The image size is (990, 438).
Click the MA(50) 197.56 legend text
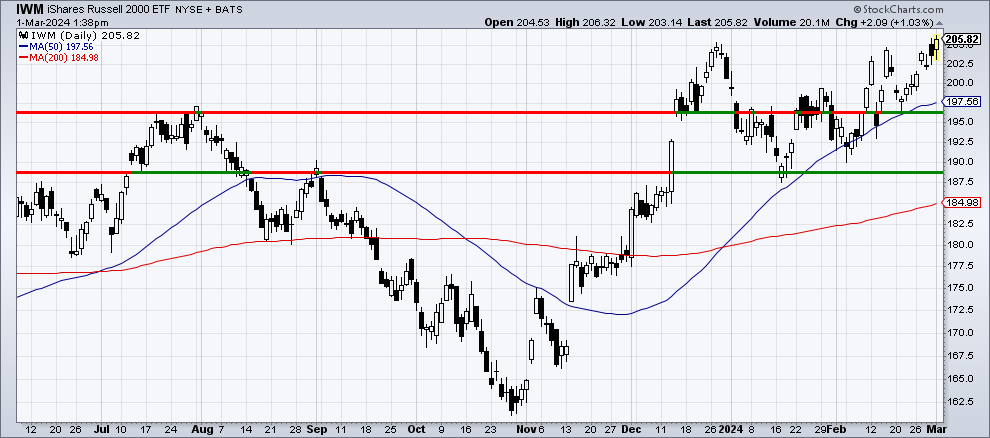[x=61, y=47]
